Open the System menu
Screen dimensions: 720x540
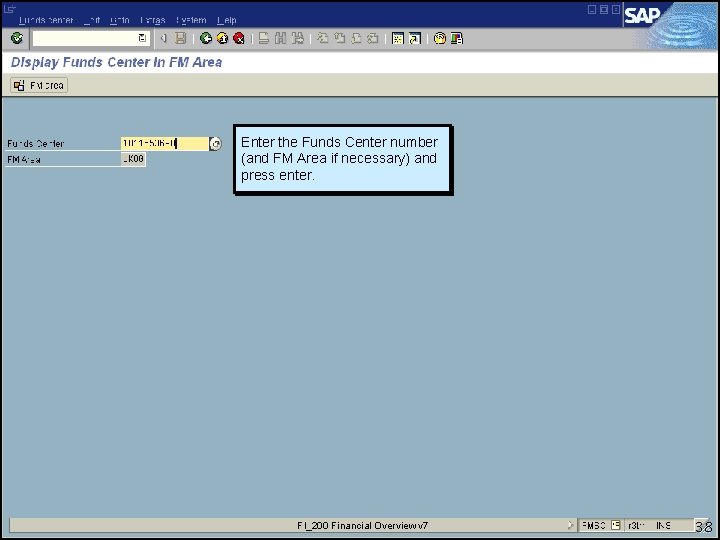pos(191,20)
